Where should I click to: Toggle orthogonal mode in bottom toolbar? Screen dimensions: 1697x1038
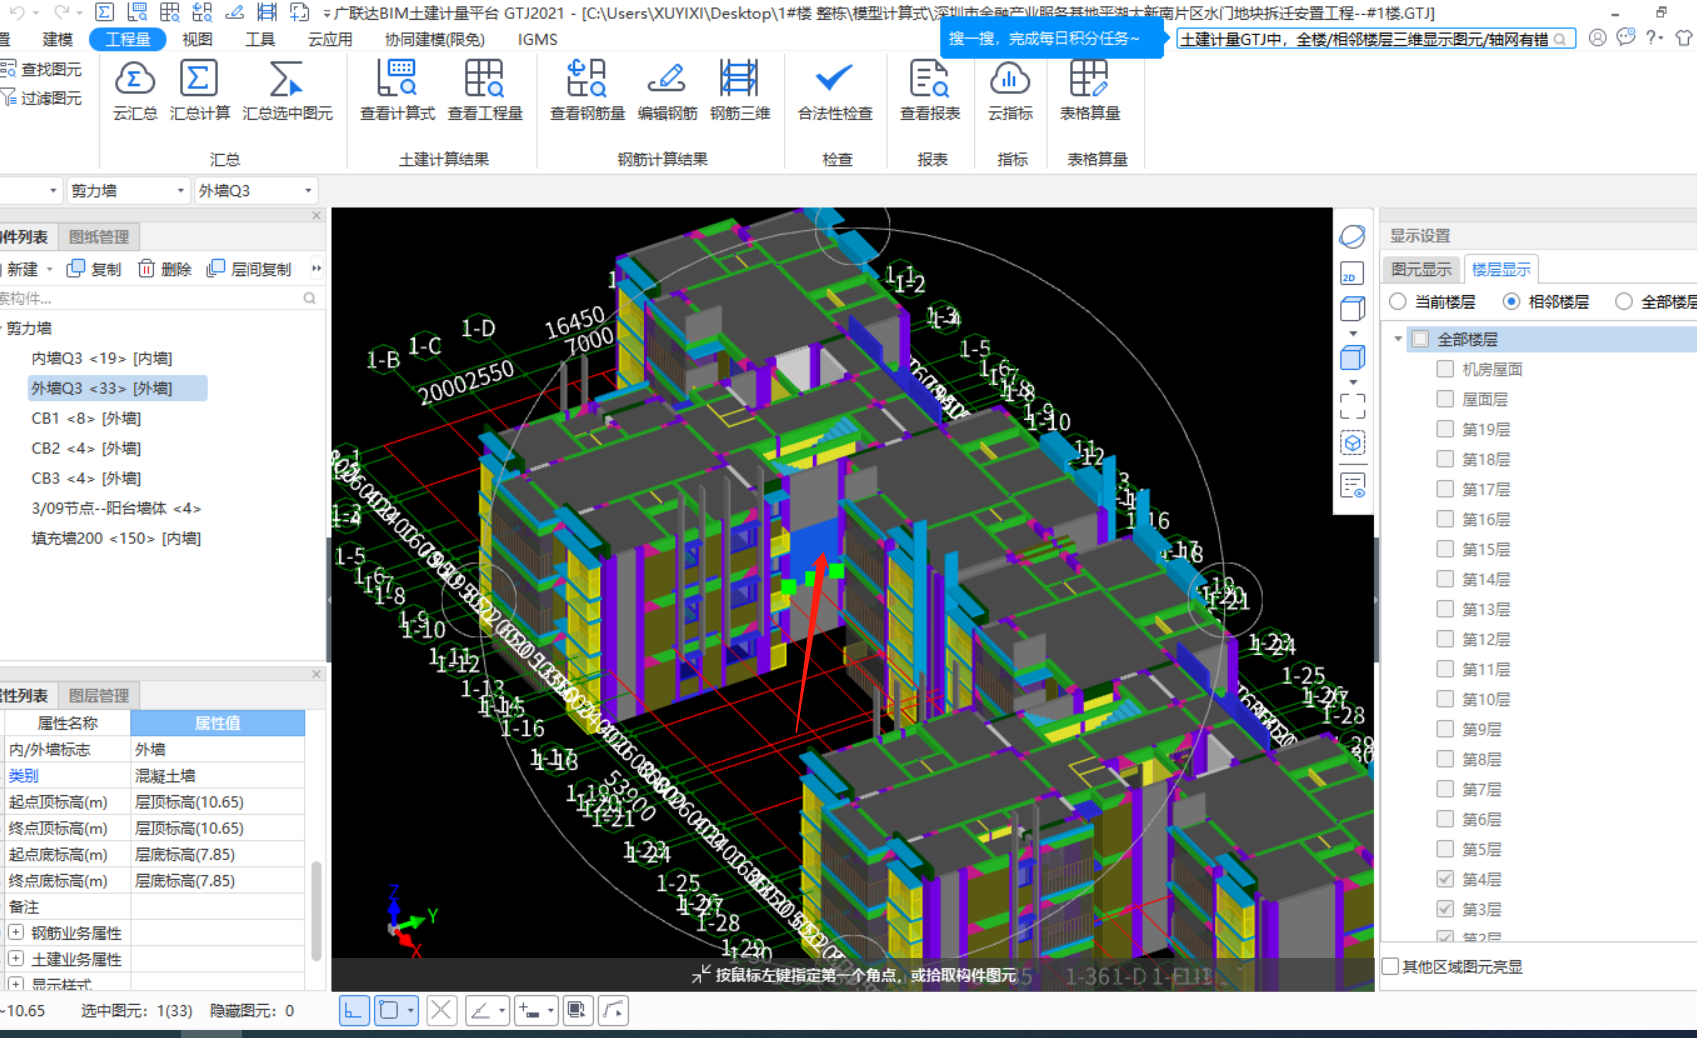353,1011
